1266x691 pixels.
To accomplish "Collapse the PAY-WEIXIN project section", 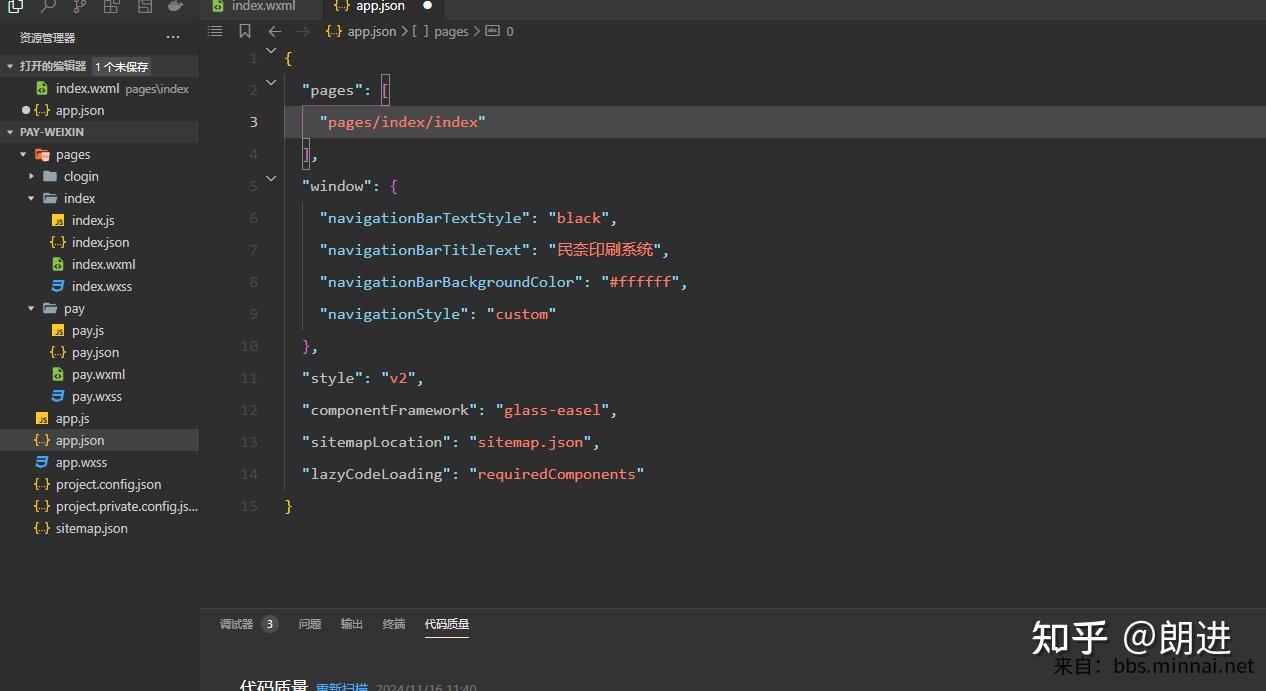I will tap(10, 132).
